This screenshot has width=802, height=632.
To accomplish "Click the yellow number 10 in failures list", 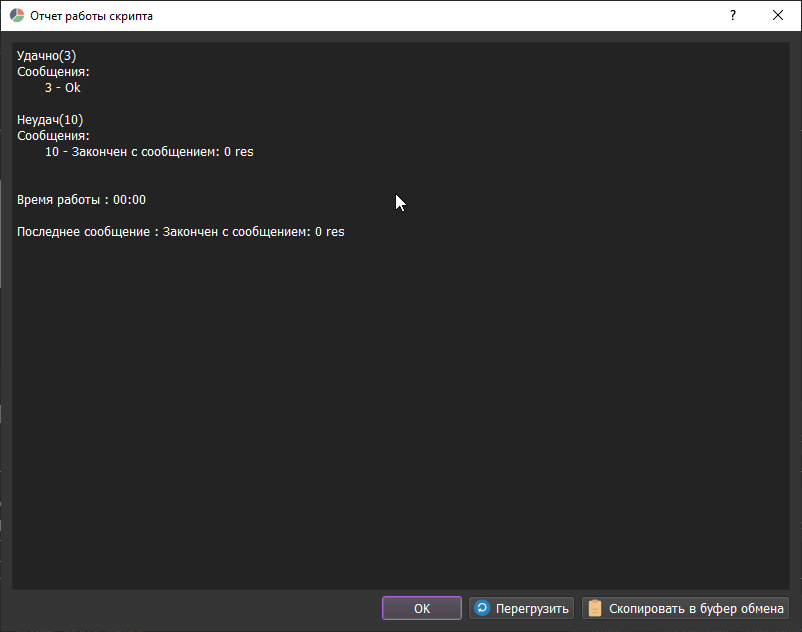I will tap(52, 152).
